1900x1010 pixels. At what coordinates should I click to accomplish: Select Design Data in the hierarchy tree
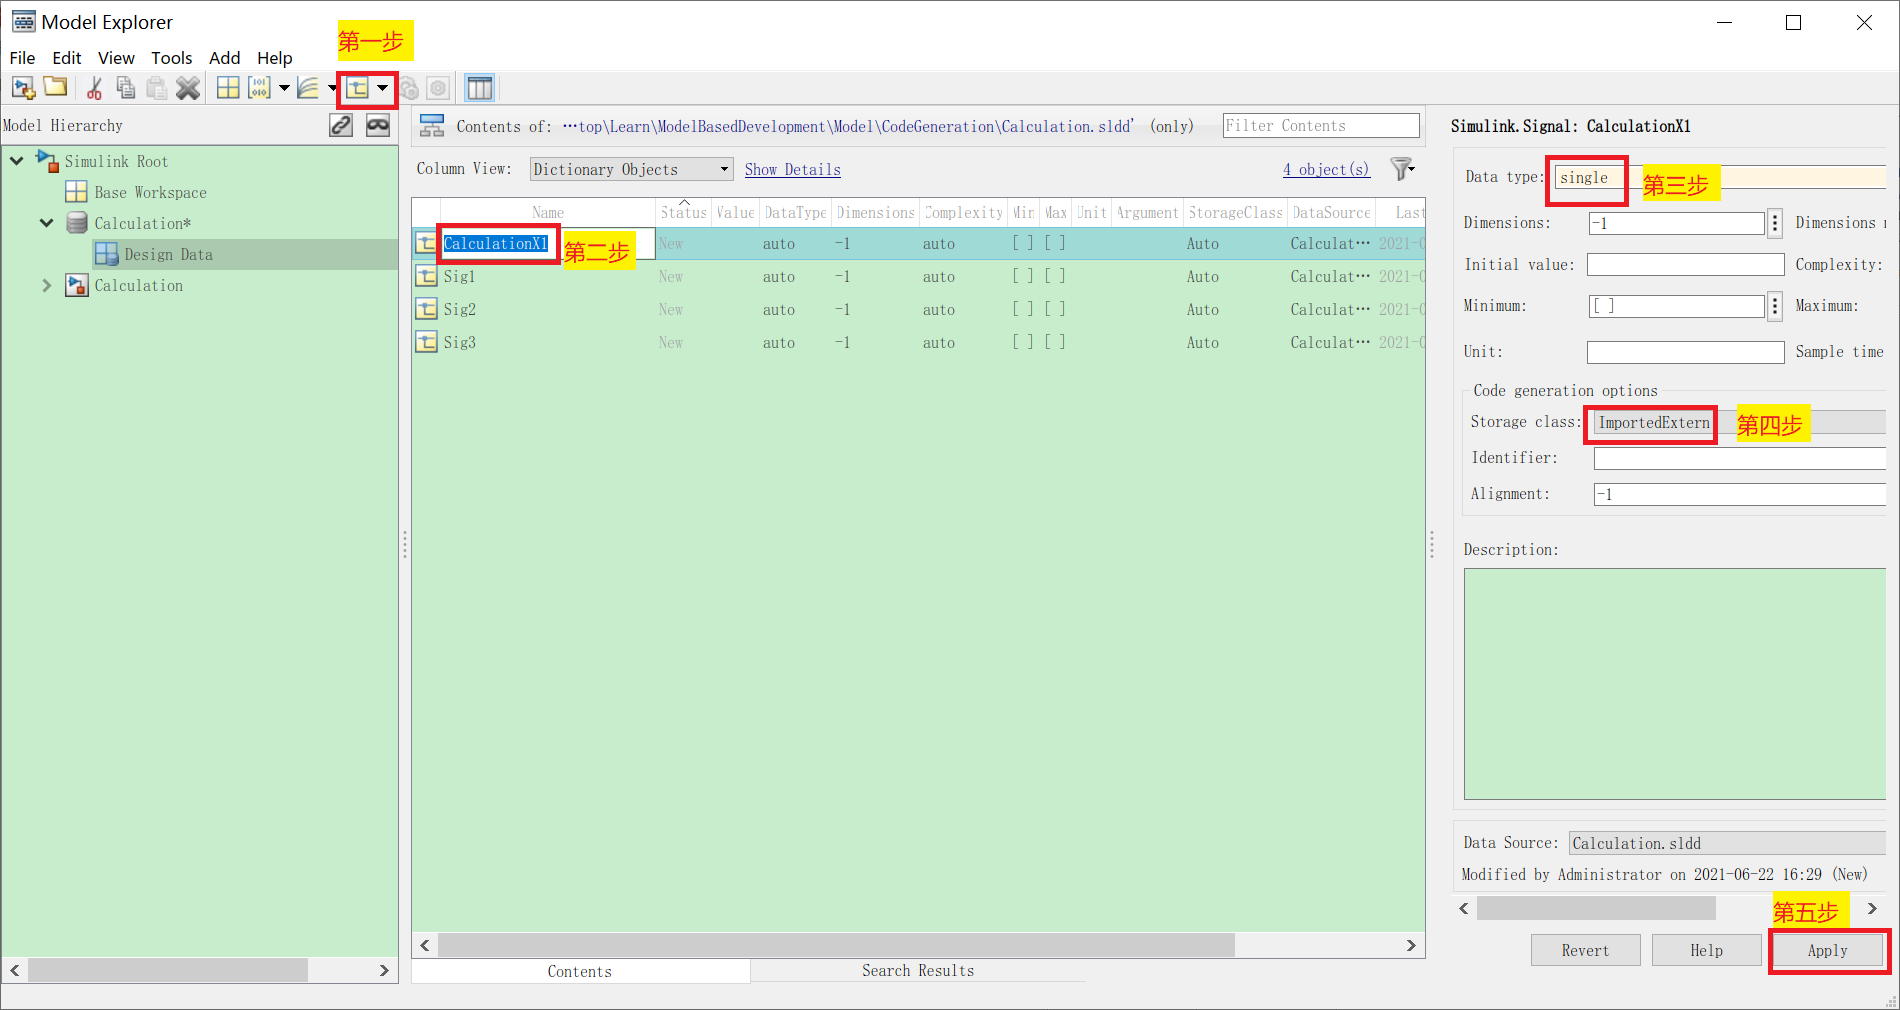pyautogui.click(x=168, y=254)
